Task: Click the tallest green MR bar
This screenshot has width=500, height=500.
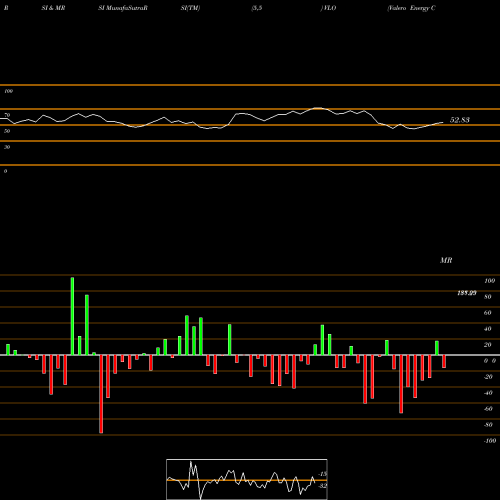Action: 72,316
